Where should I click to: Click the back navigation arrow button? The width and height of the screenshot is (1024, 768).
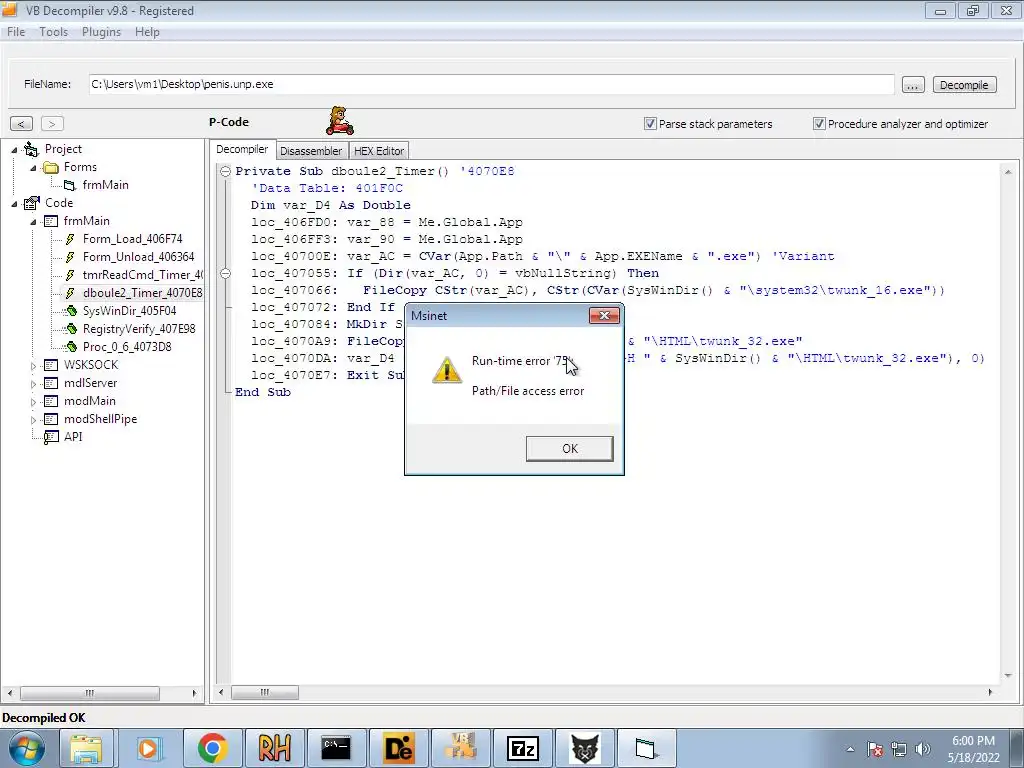pos(22,123)
